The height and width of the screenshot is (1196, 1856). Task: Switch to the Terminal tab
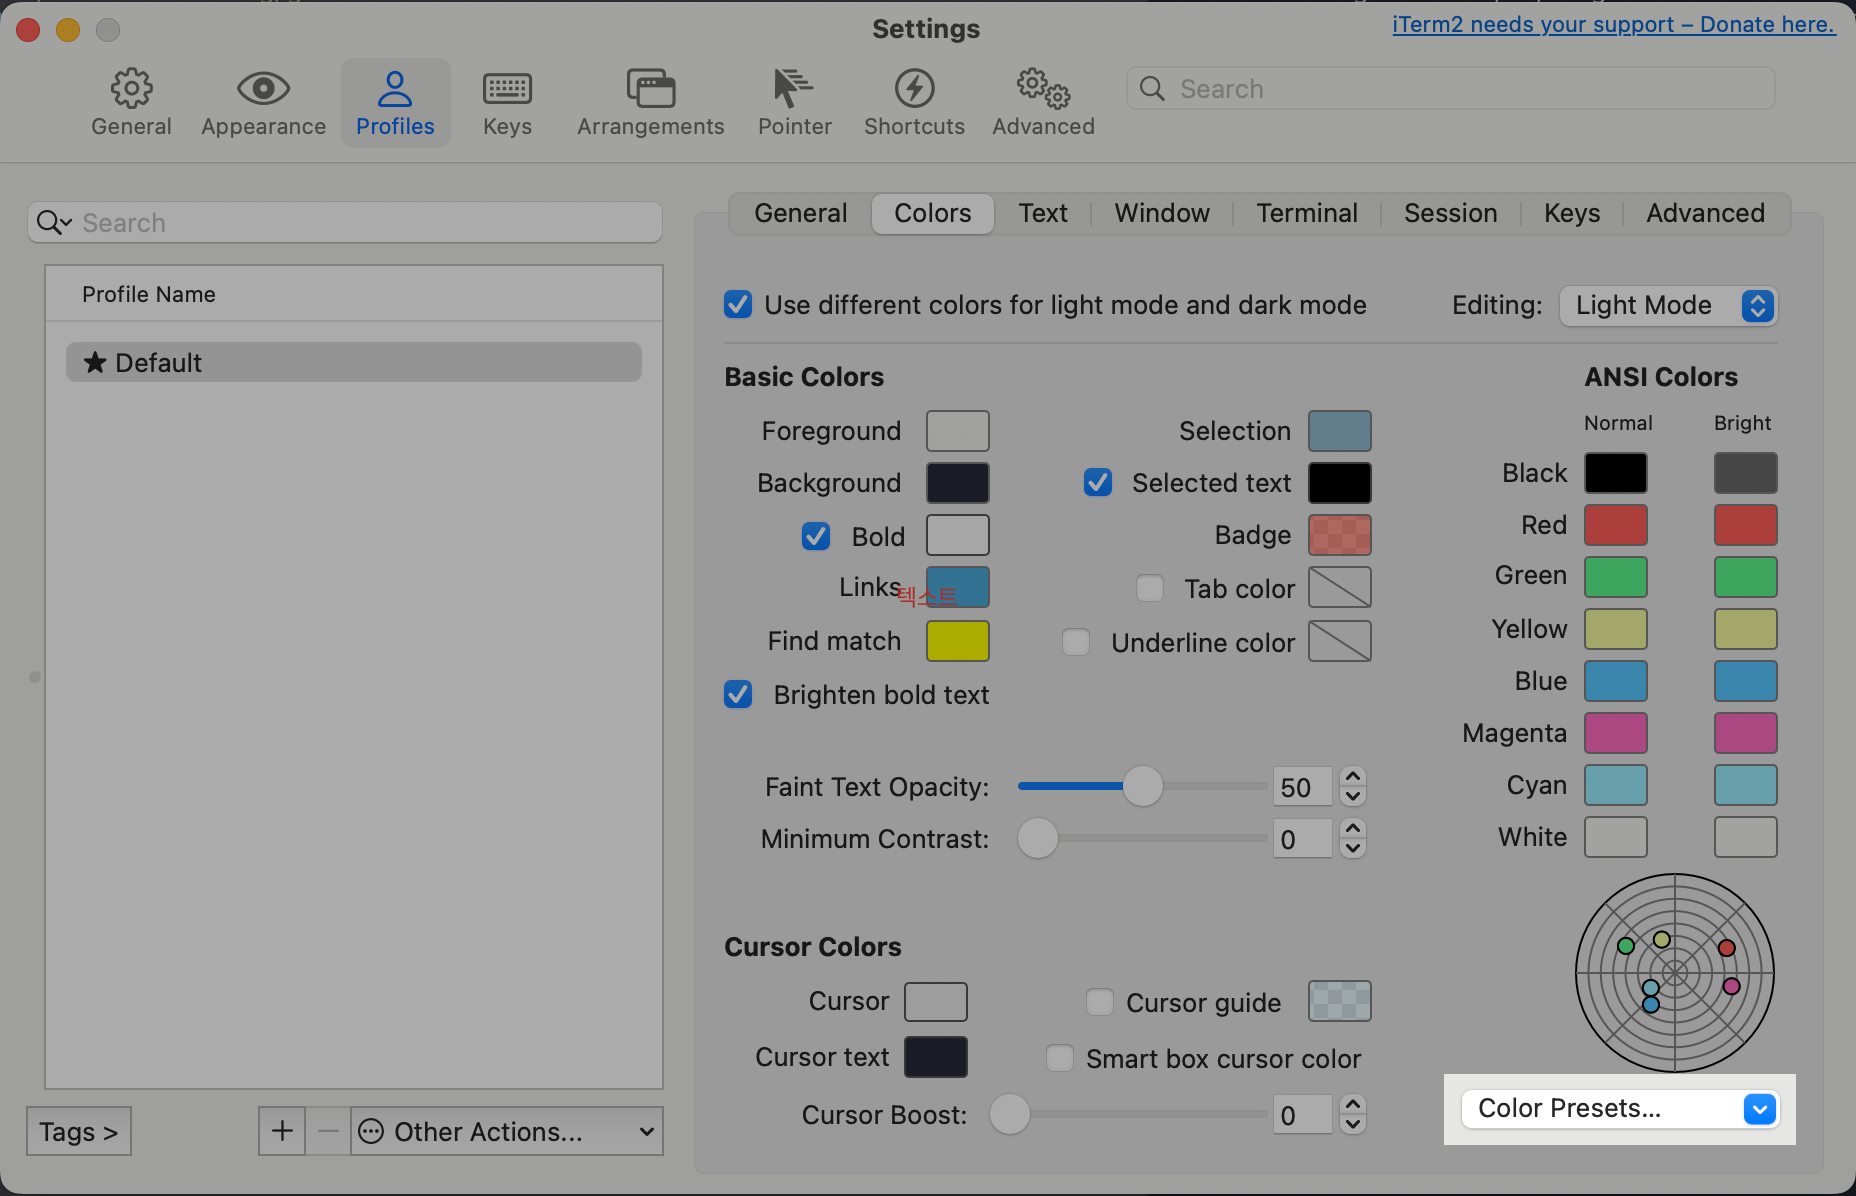coord(1306,213)
